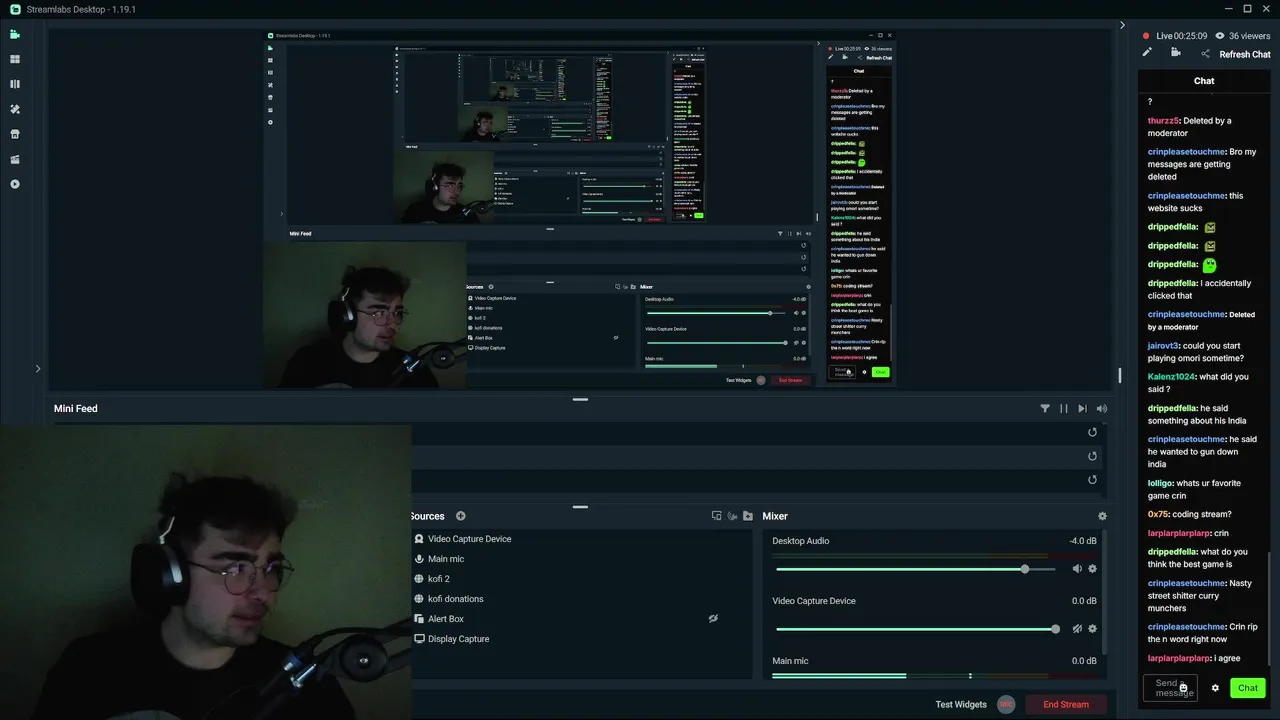Image resolution: width=1280 pixels, height=720 pixels.
Task: Open Video Capture Device mixer settings gear
Action: (1092, 629)
